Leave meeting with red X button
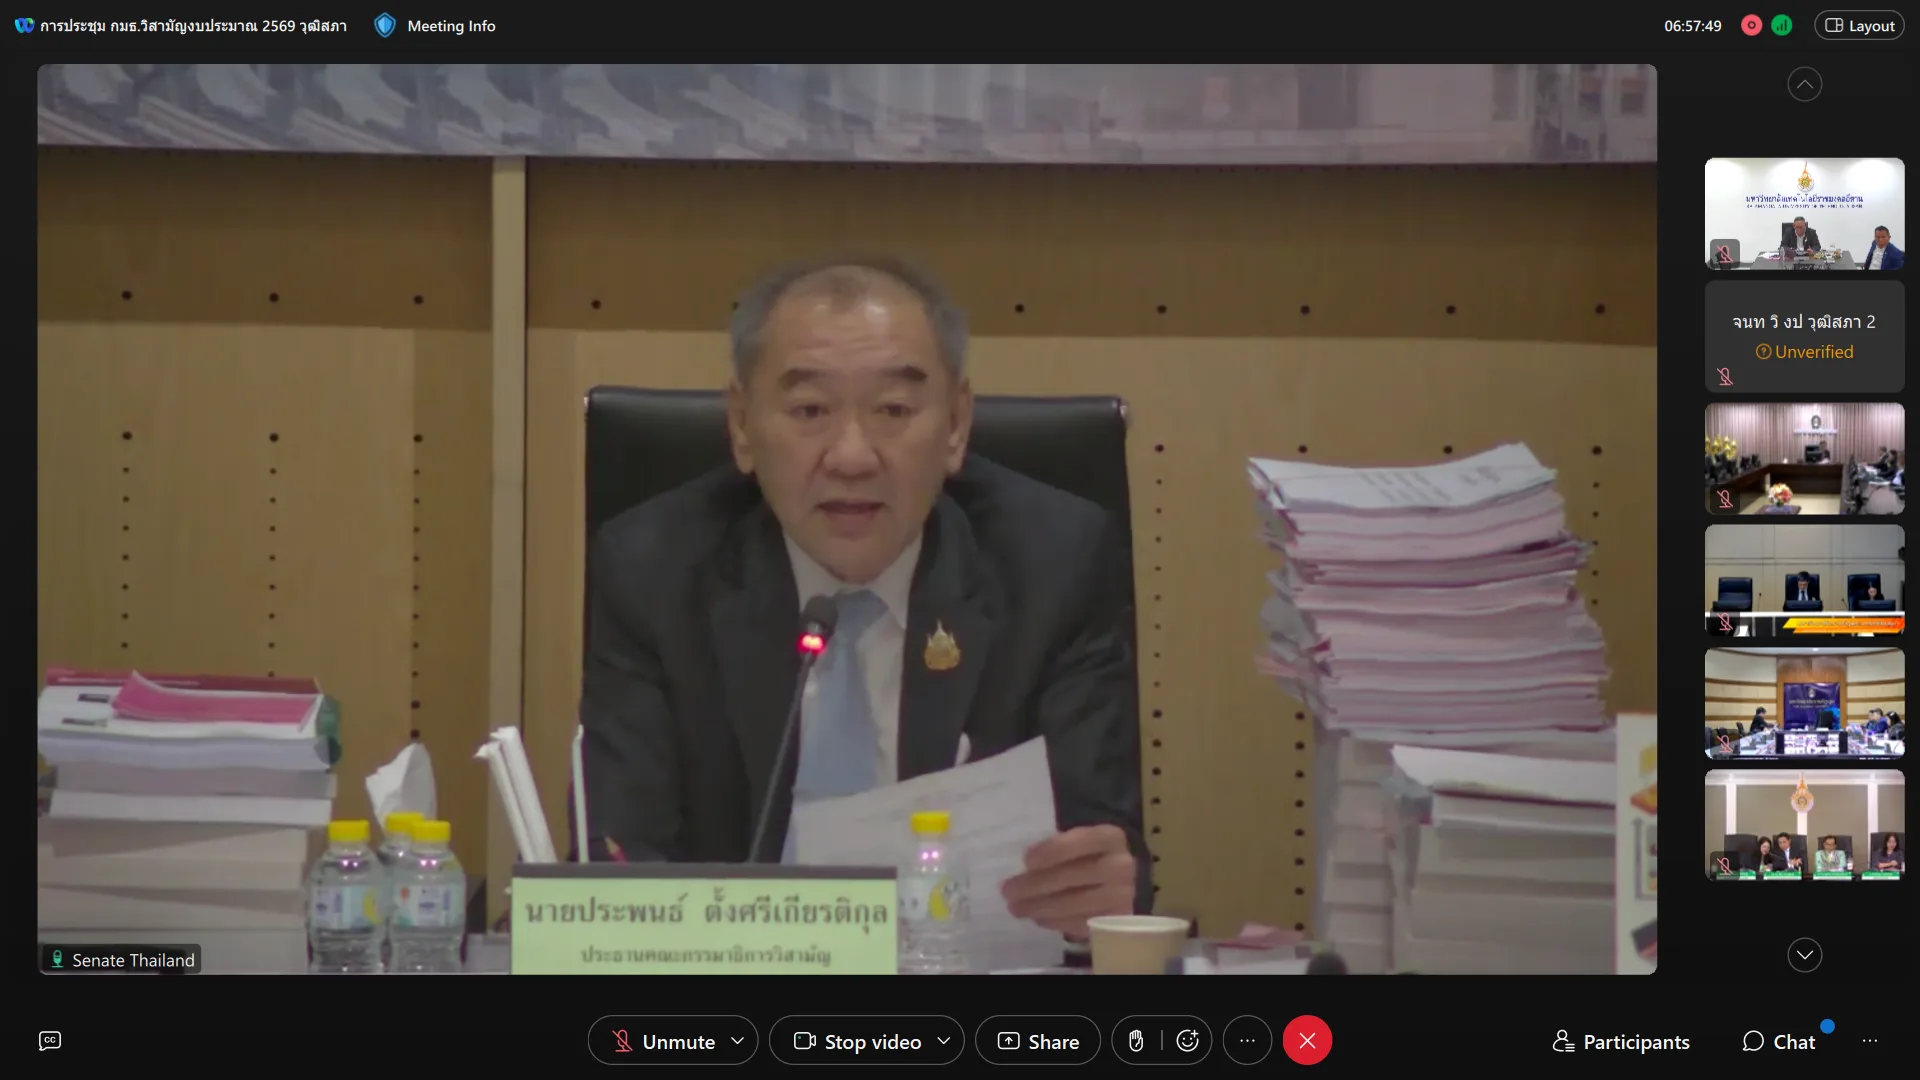Image resolution: width=1920 pixels, height=1080 pixels. point(1307,1041)
